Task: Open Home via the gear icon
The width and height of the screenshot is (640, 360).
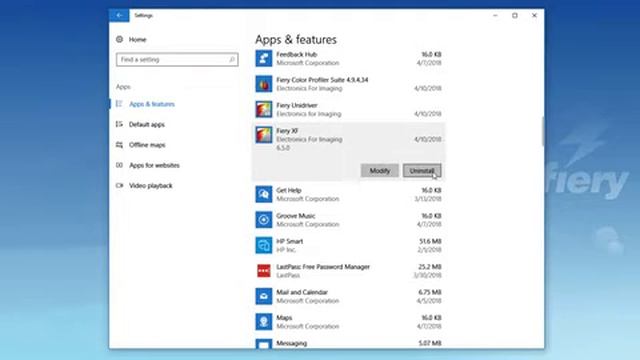Action: [119, 39]
